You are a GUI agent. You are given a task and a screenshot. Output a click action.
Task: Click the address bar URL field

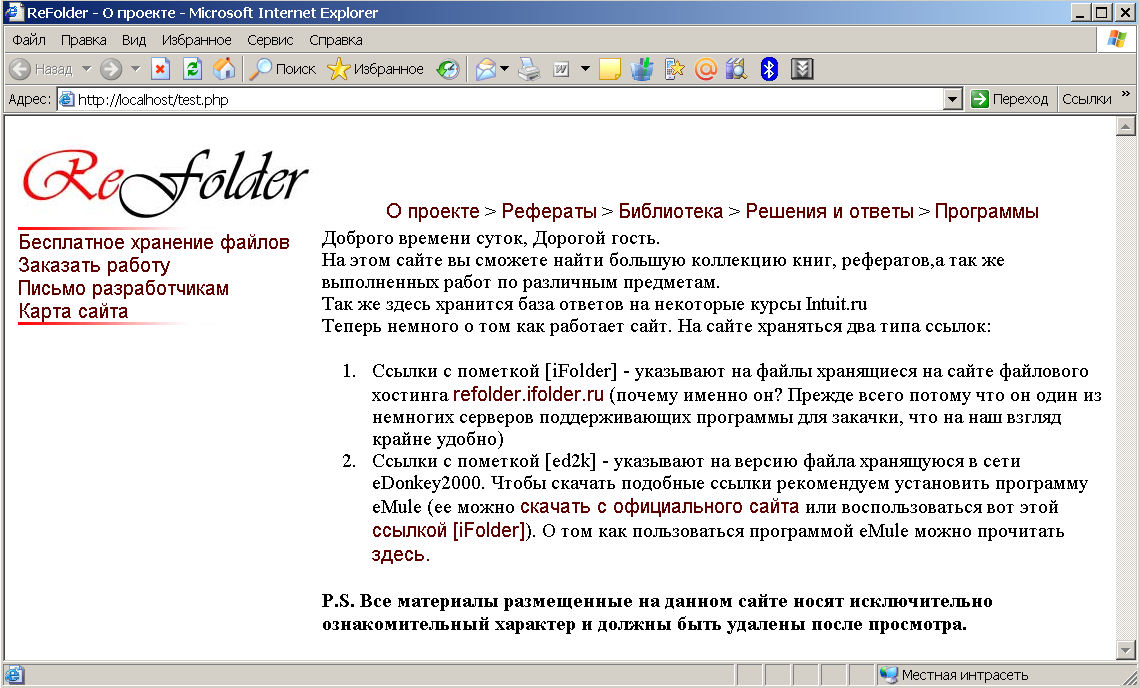(509, 100)
